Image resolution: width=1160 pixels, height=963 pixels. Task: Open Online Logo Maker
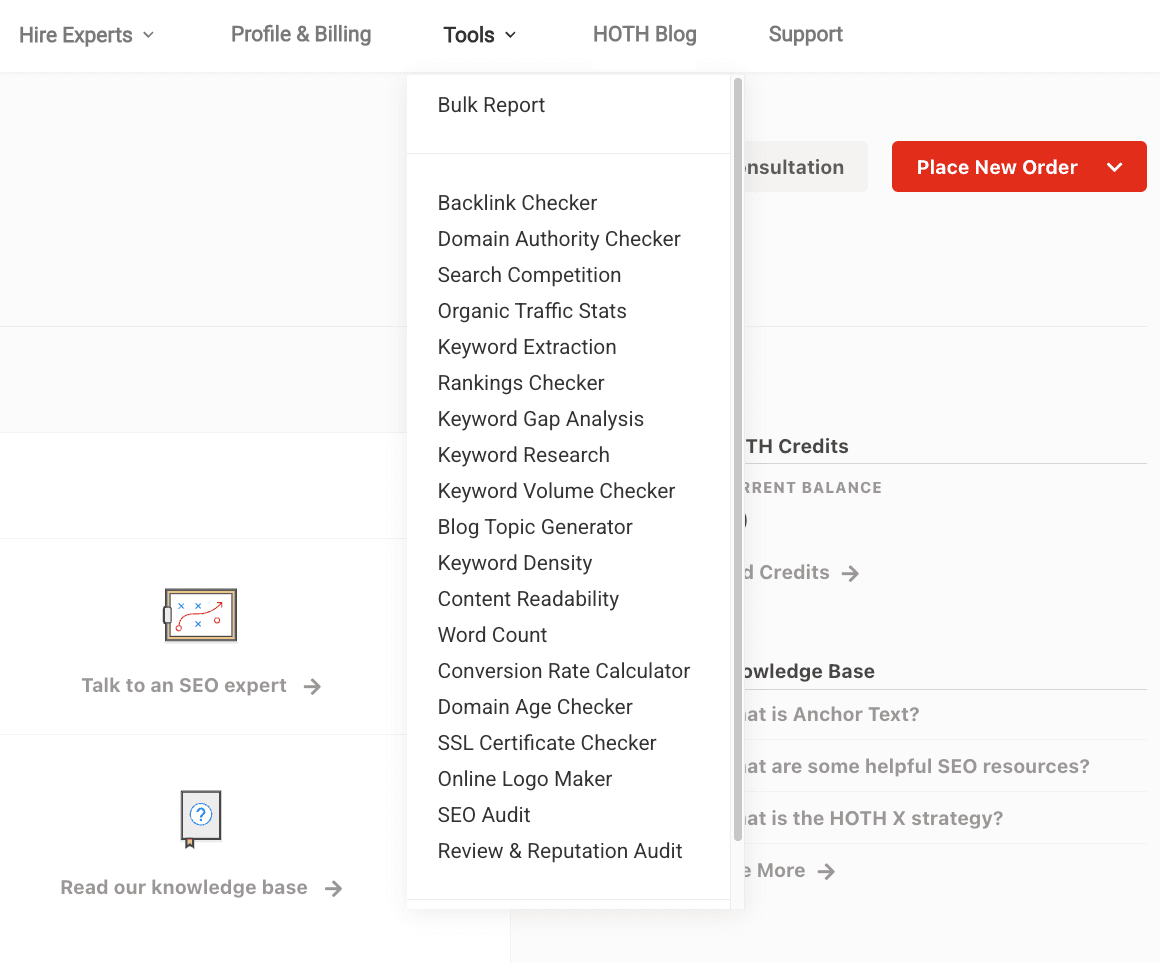pos(524,779)
